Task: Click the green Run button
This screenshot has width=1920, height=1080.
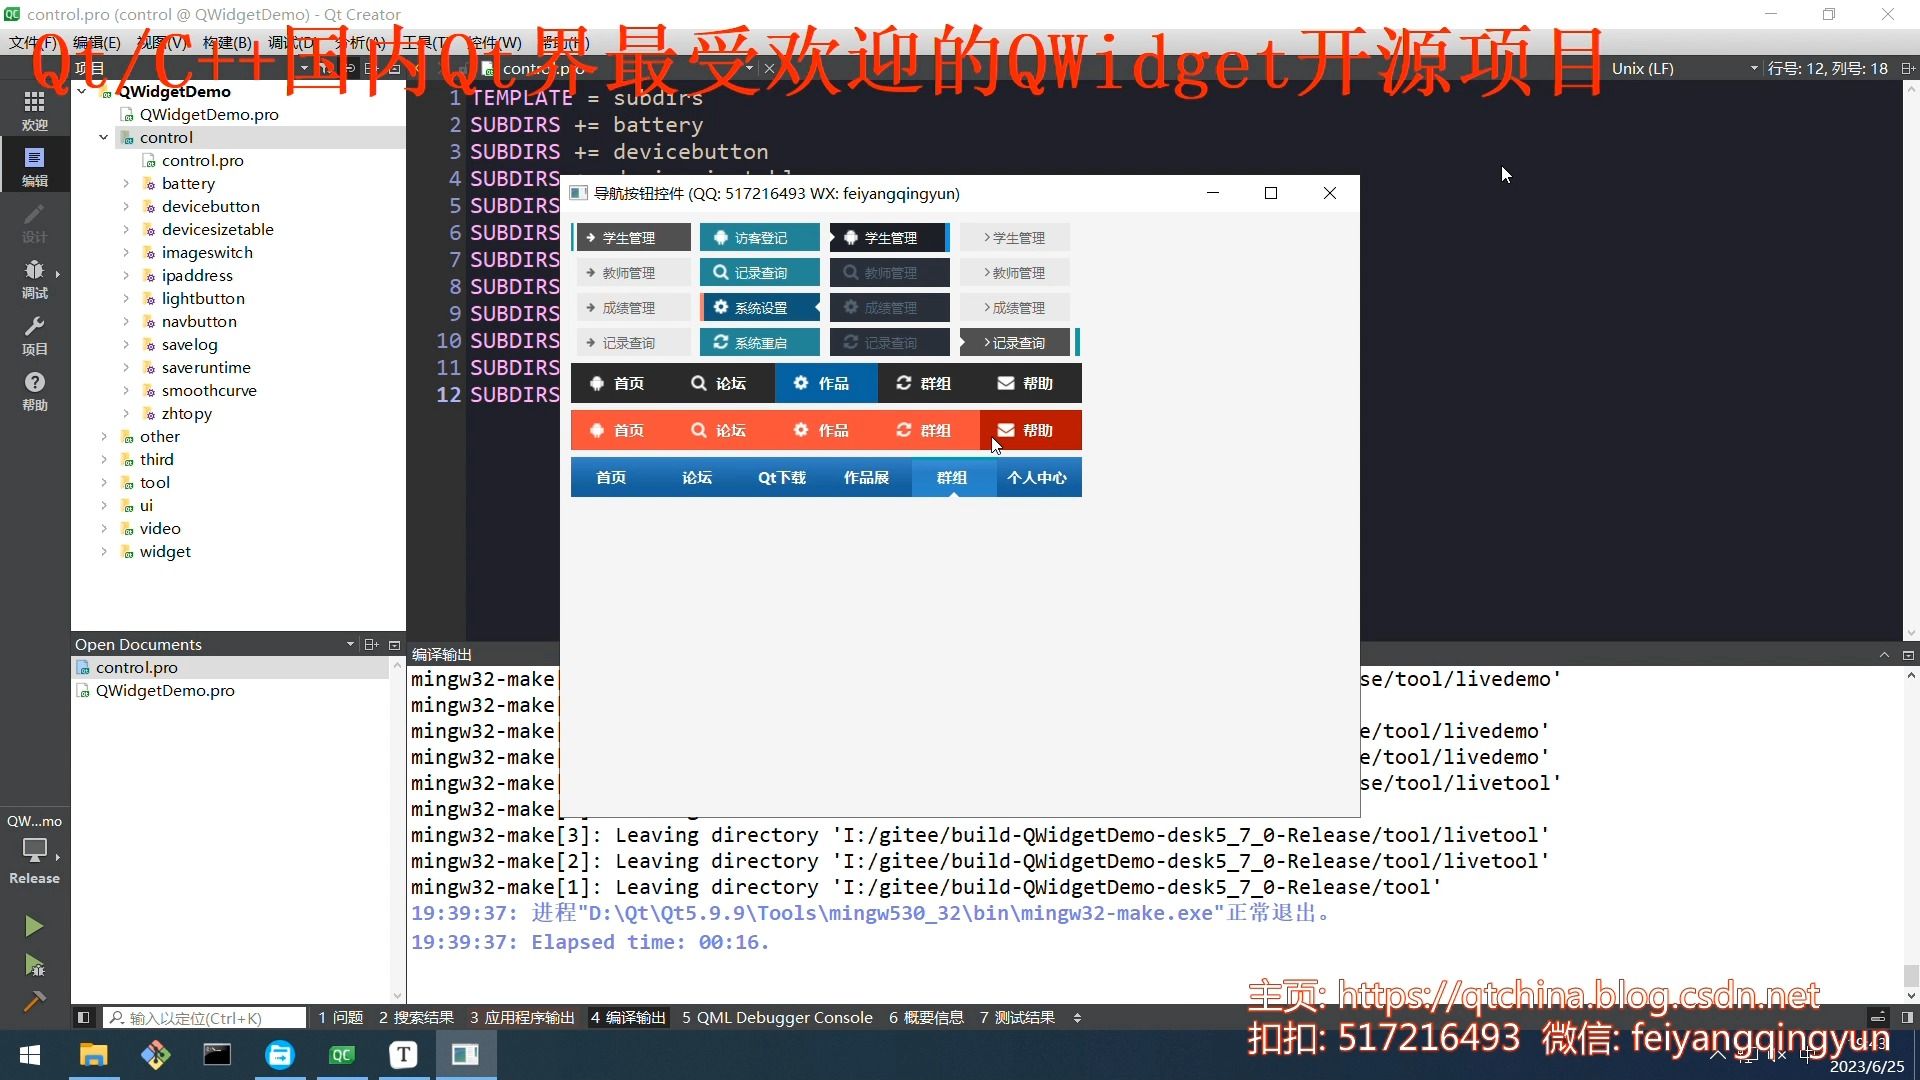Action: tap(34, 926)
